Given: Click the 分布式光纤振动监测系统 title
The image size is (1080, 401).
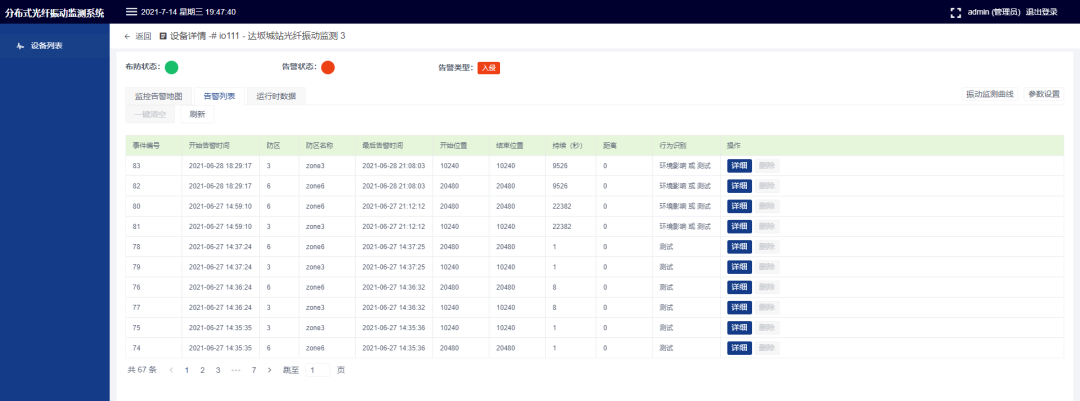Looking at the screenshot, I should click(x=54, y=12).
